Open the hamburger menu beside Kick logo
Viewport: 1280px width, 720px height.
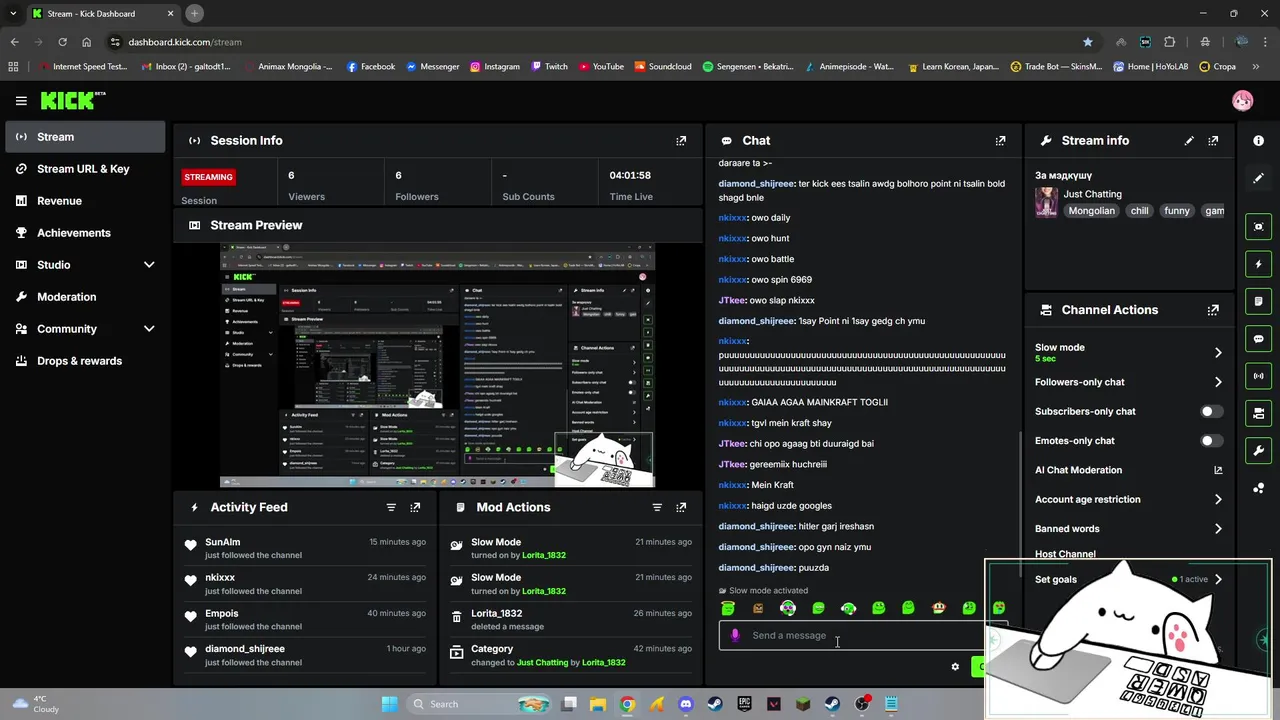pos(21,101)
